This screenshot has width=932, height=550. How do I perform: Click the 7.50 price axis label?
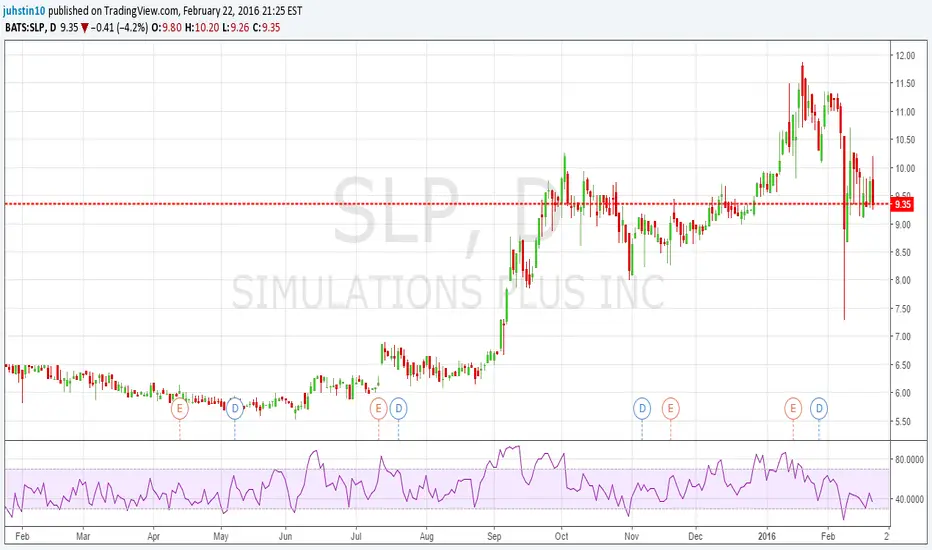pyautogui.click(x=903, y=309)
